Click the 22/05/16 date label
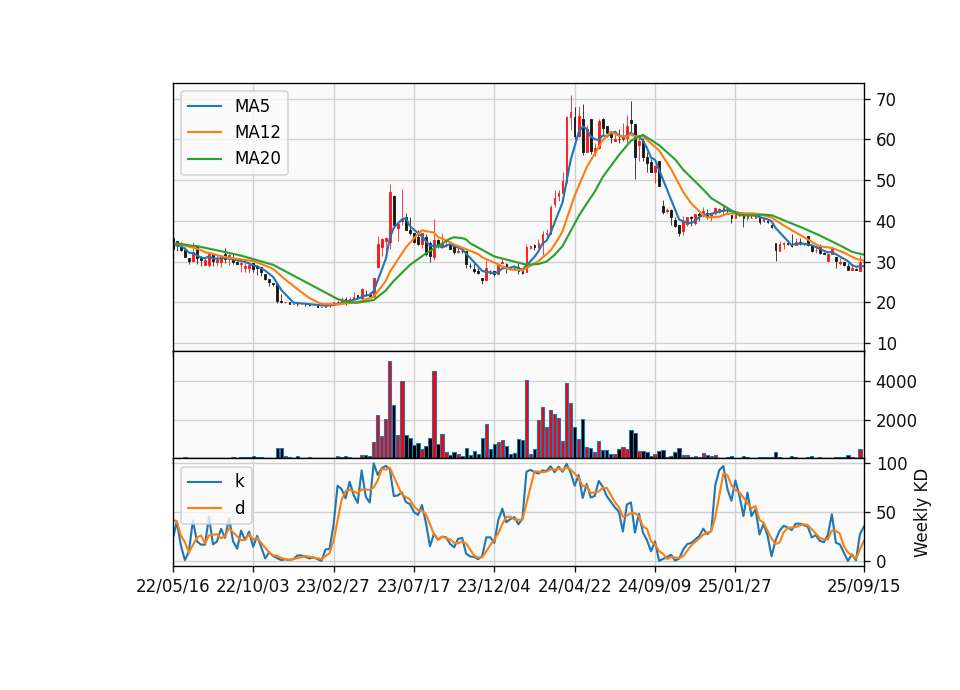This screenshot has width=960, height=690. pos(173,586)
